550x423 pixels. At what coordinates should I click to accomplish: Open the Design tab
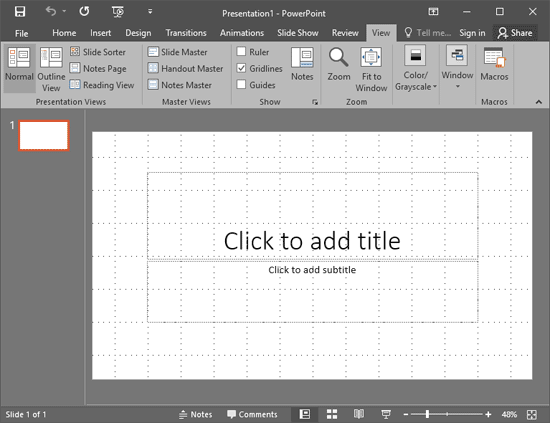pyautogui.click(x=138, y=33)
